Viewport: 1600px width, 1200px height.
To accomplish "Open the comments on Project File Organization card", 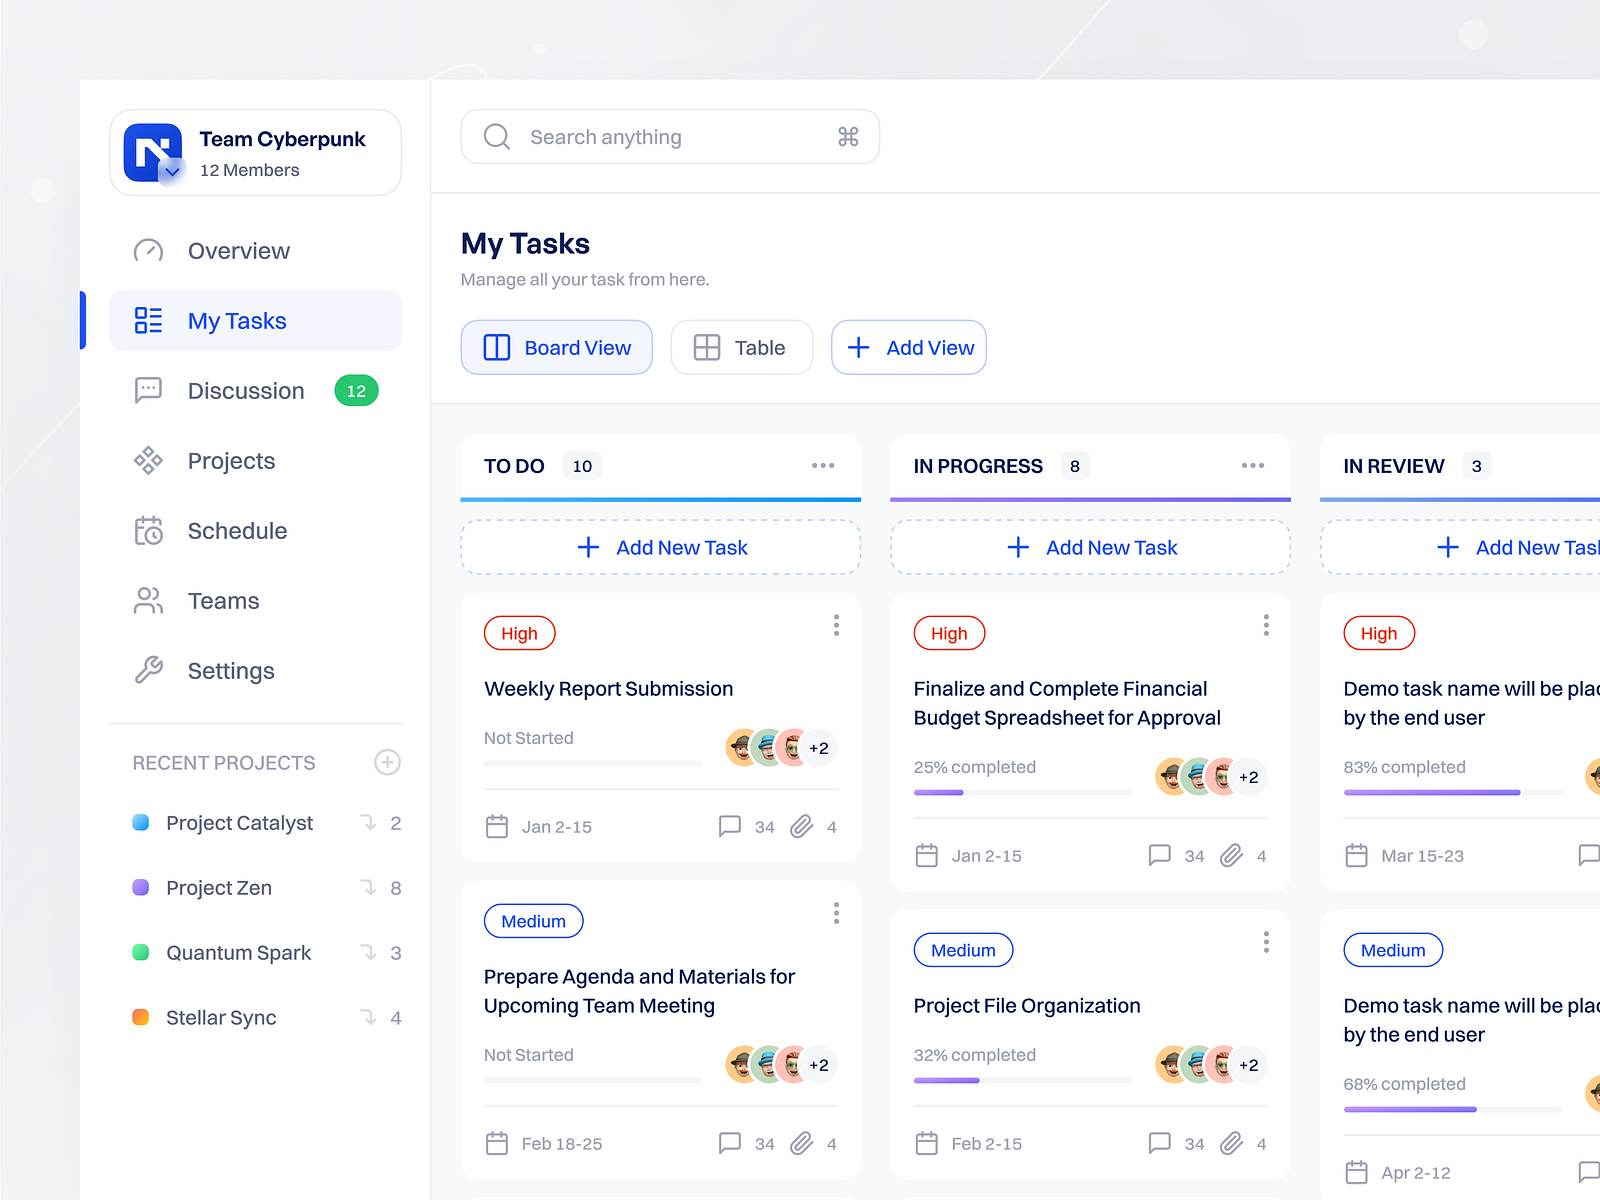I will point(1160,1143).
